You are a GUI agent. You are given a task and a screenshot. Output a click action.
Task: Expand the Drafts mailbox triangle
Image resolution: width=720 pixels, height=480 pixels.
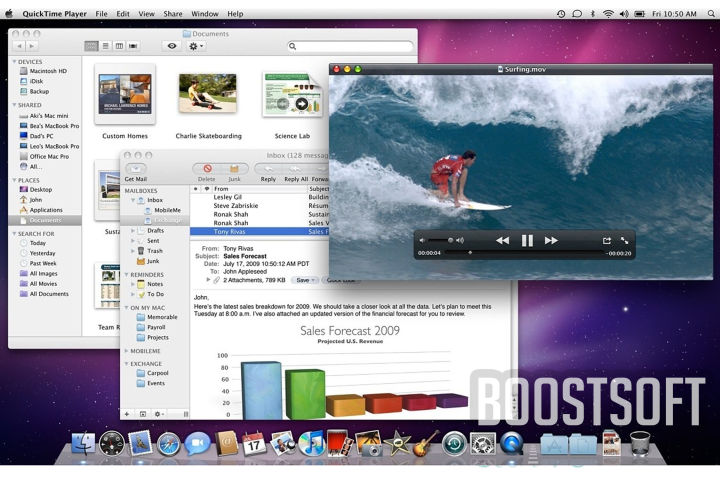click(x=133, y=230)
